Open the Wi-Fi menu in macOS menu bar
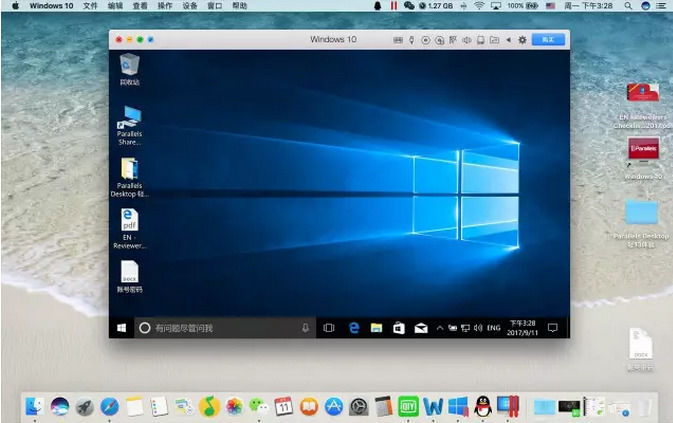The image size is (673, 423). (479, 6)
